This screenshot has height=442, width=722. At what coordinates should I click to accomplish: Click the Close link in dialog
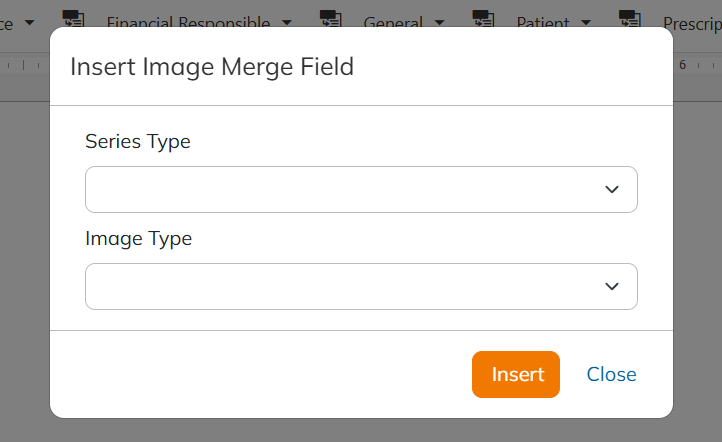[611, 374]
